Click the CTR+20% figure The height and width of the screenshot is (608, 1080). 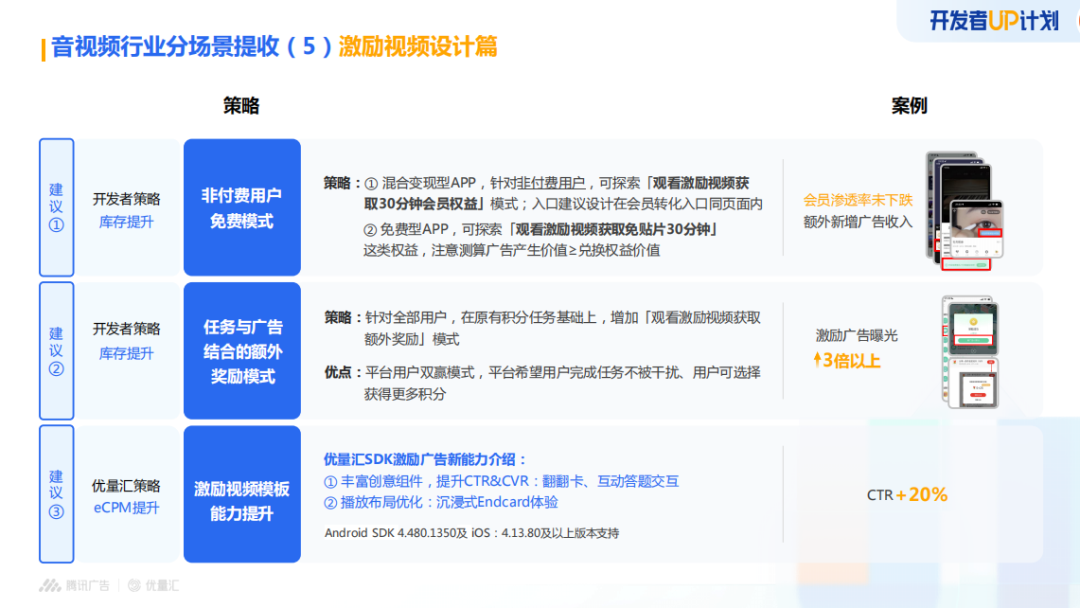coord(907,494)
